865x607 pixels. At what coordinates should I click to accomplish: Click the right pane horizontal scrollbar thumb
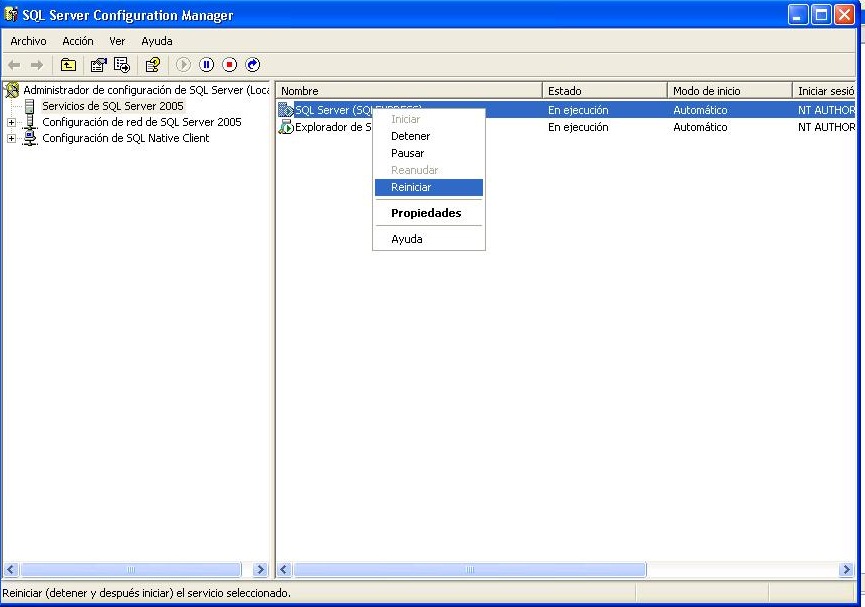[x=469, y=569]
